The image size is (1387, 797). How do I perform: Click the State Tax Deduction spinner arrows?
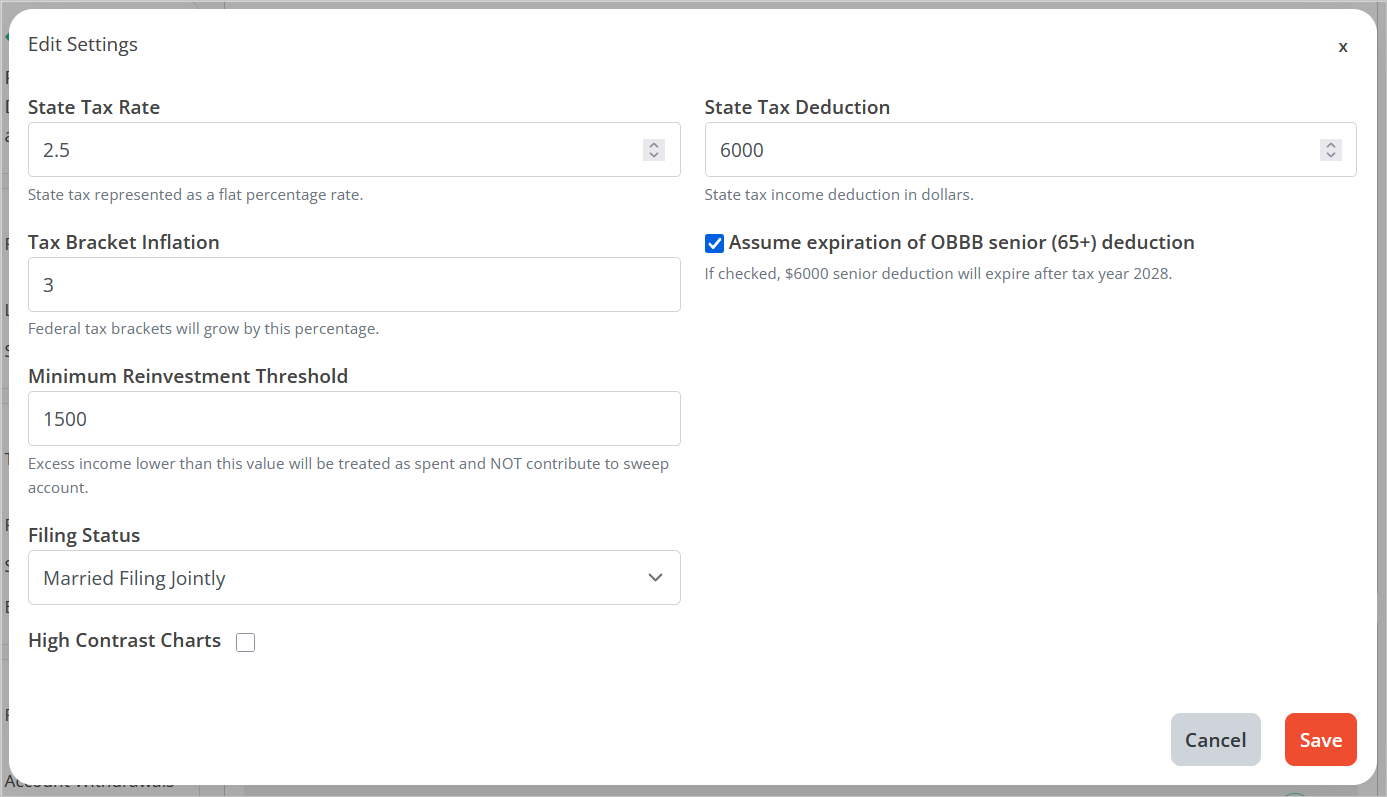[x=1330, y=150]
